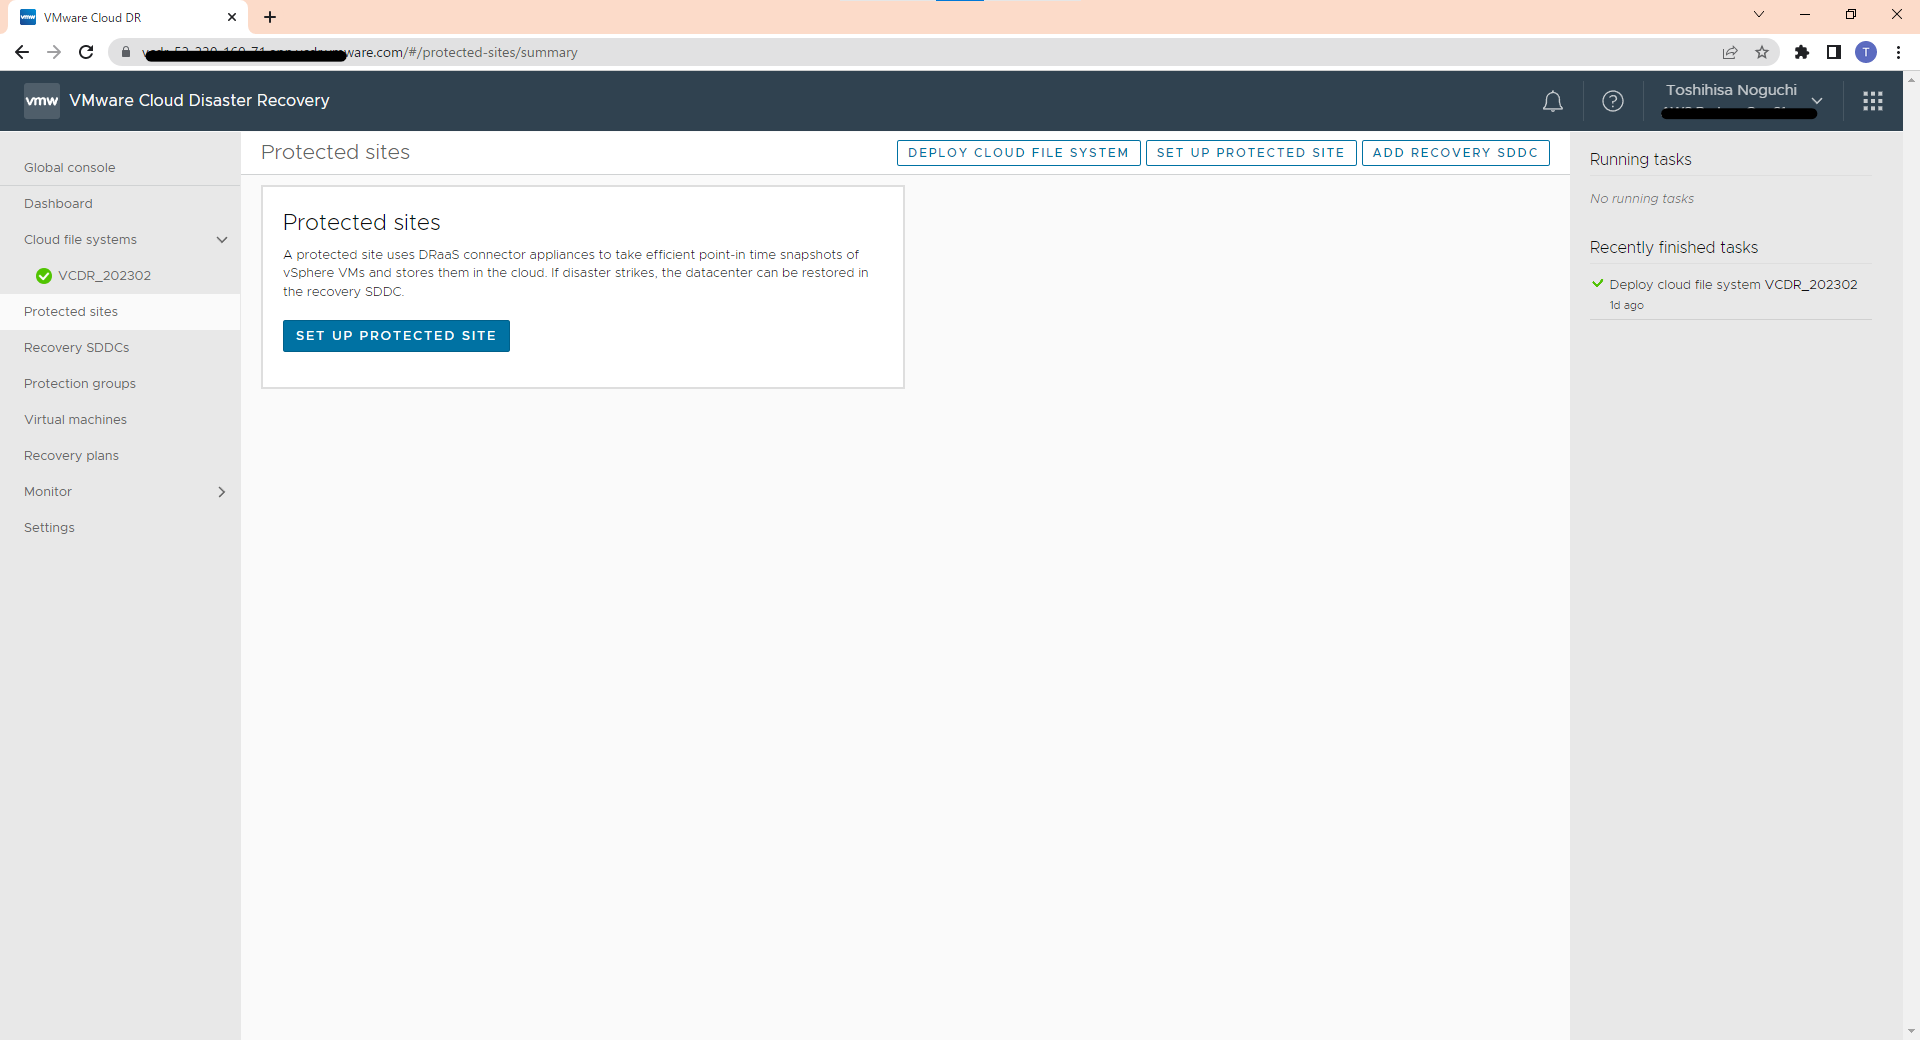The height and width of the screenshot is (1040, 1920).
Task: Click VMware Cloud Disaster Recovery title
Action: click(199, 101)
